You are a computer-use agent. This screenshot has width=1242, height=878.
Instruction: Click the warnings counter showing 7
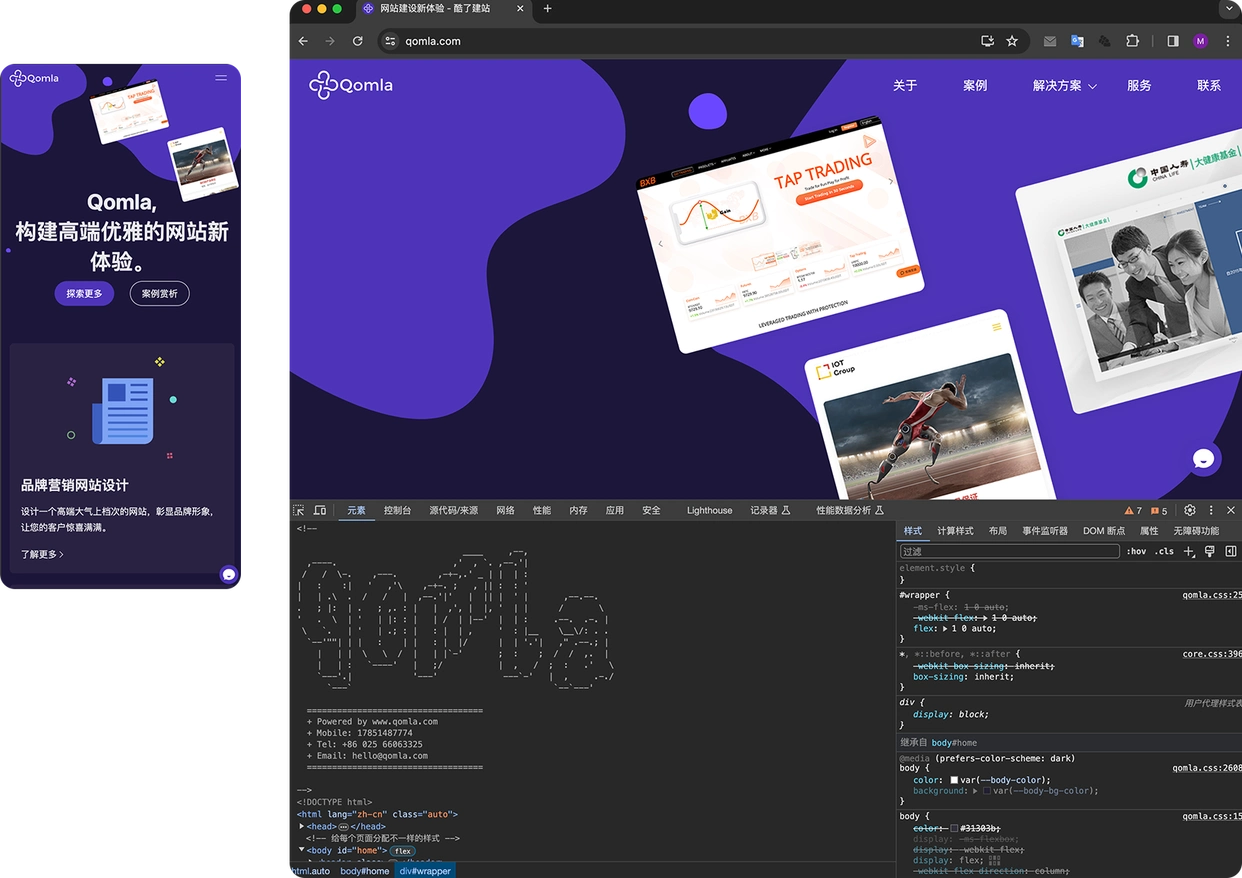pyautogui.click(x=1133, y=510)
